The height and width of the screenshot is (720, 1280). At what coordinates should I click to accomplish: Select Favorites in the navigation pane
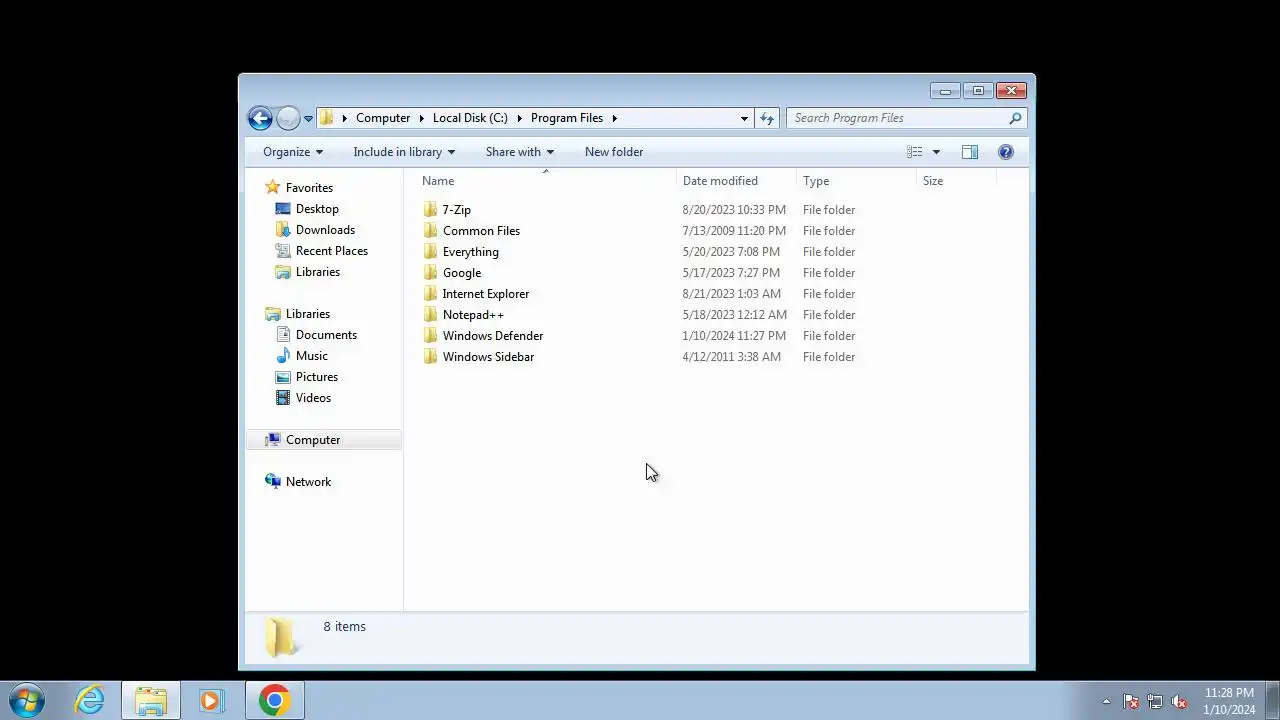309,188
